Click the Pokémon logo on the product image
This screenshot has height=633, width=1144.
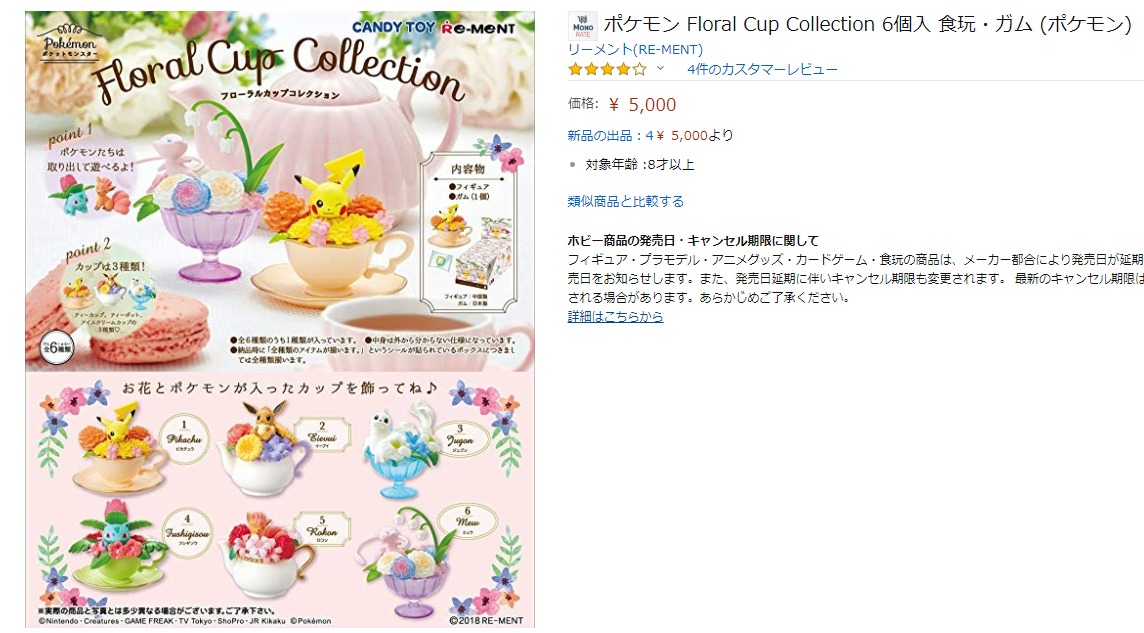click(70, 44)
